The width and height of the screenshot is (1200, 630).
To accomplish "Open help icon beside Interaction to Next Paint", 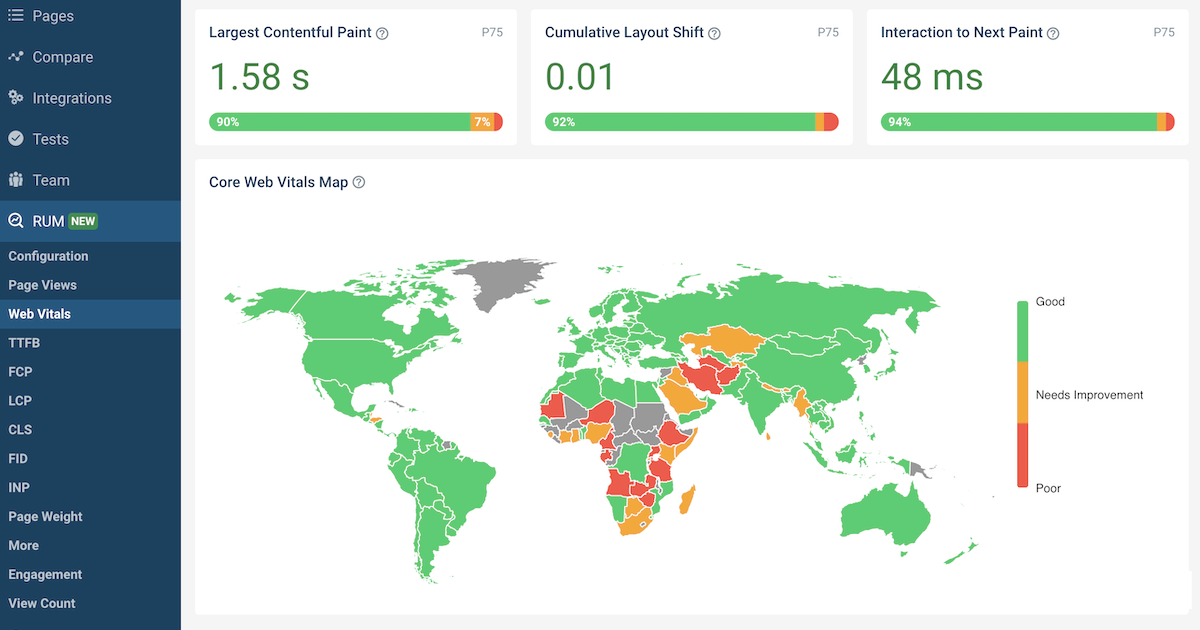I will [1053, 33].
